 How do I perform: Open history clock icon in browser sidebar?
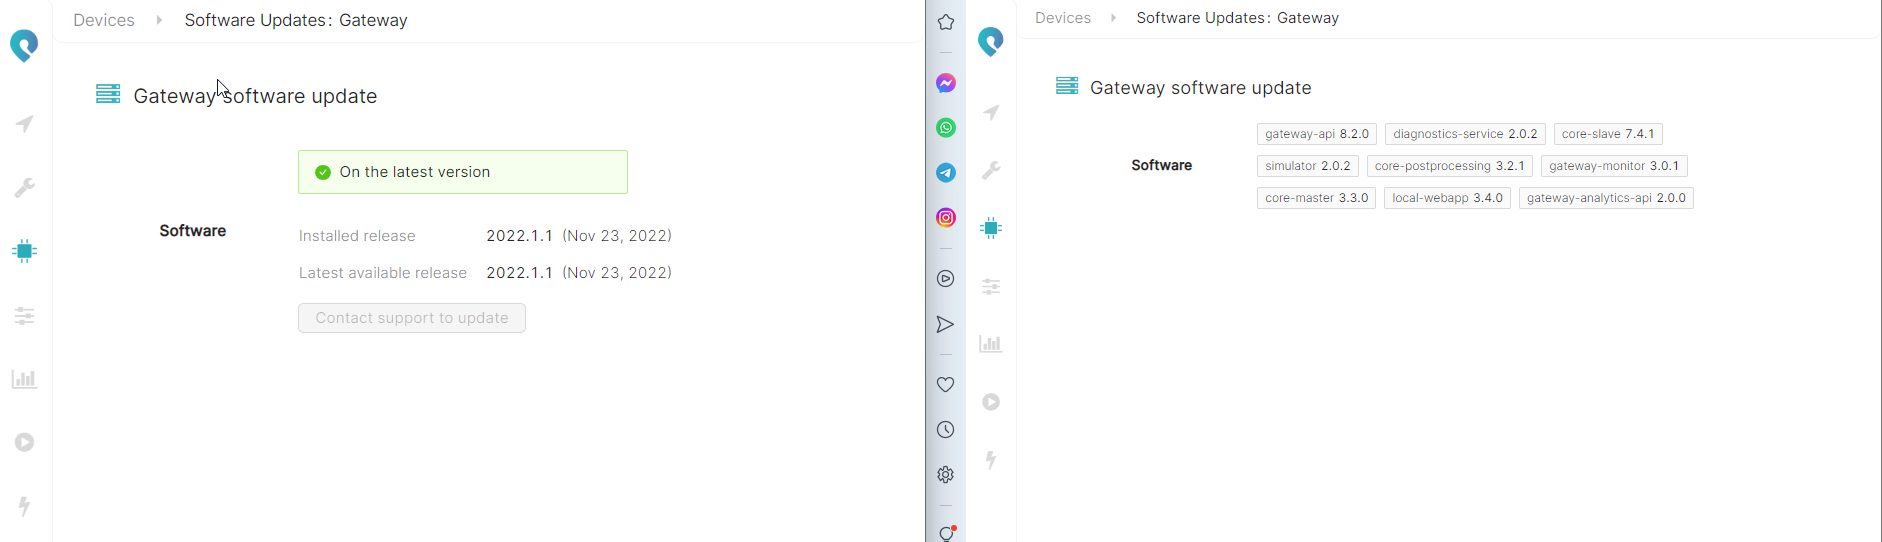[x=946, y=430]
